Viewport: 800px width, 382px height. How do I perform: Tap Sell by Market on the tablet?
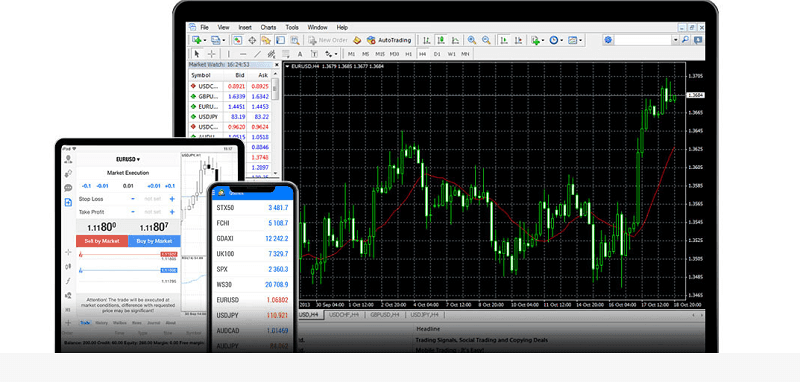102,241
